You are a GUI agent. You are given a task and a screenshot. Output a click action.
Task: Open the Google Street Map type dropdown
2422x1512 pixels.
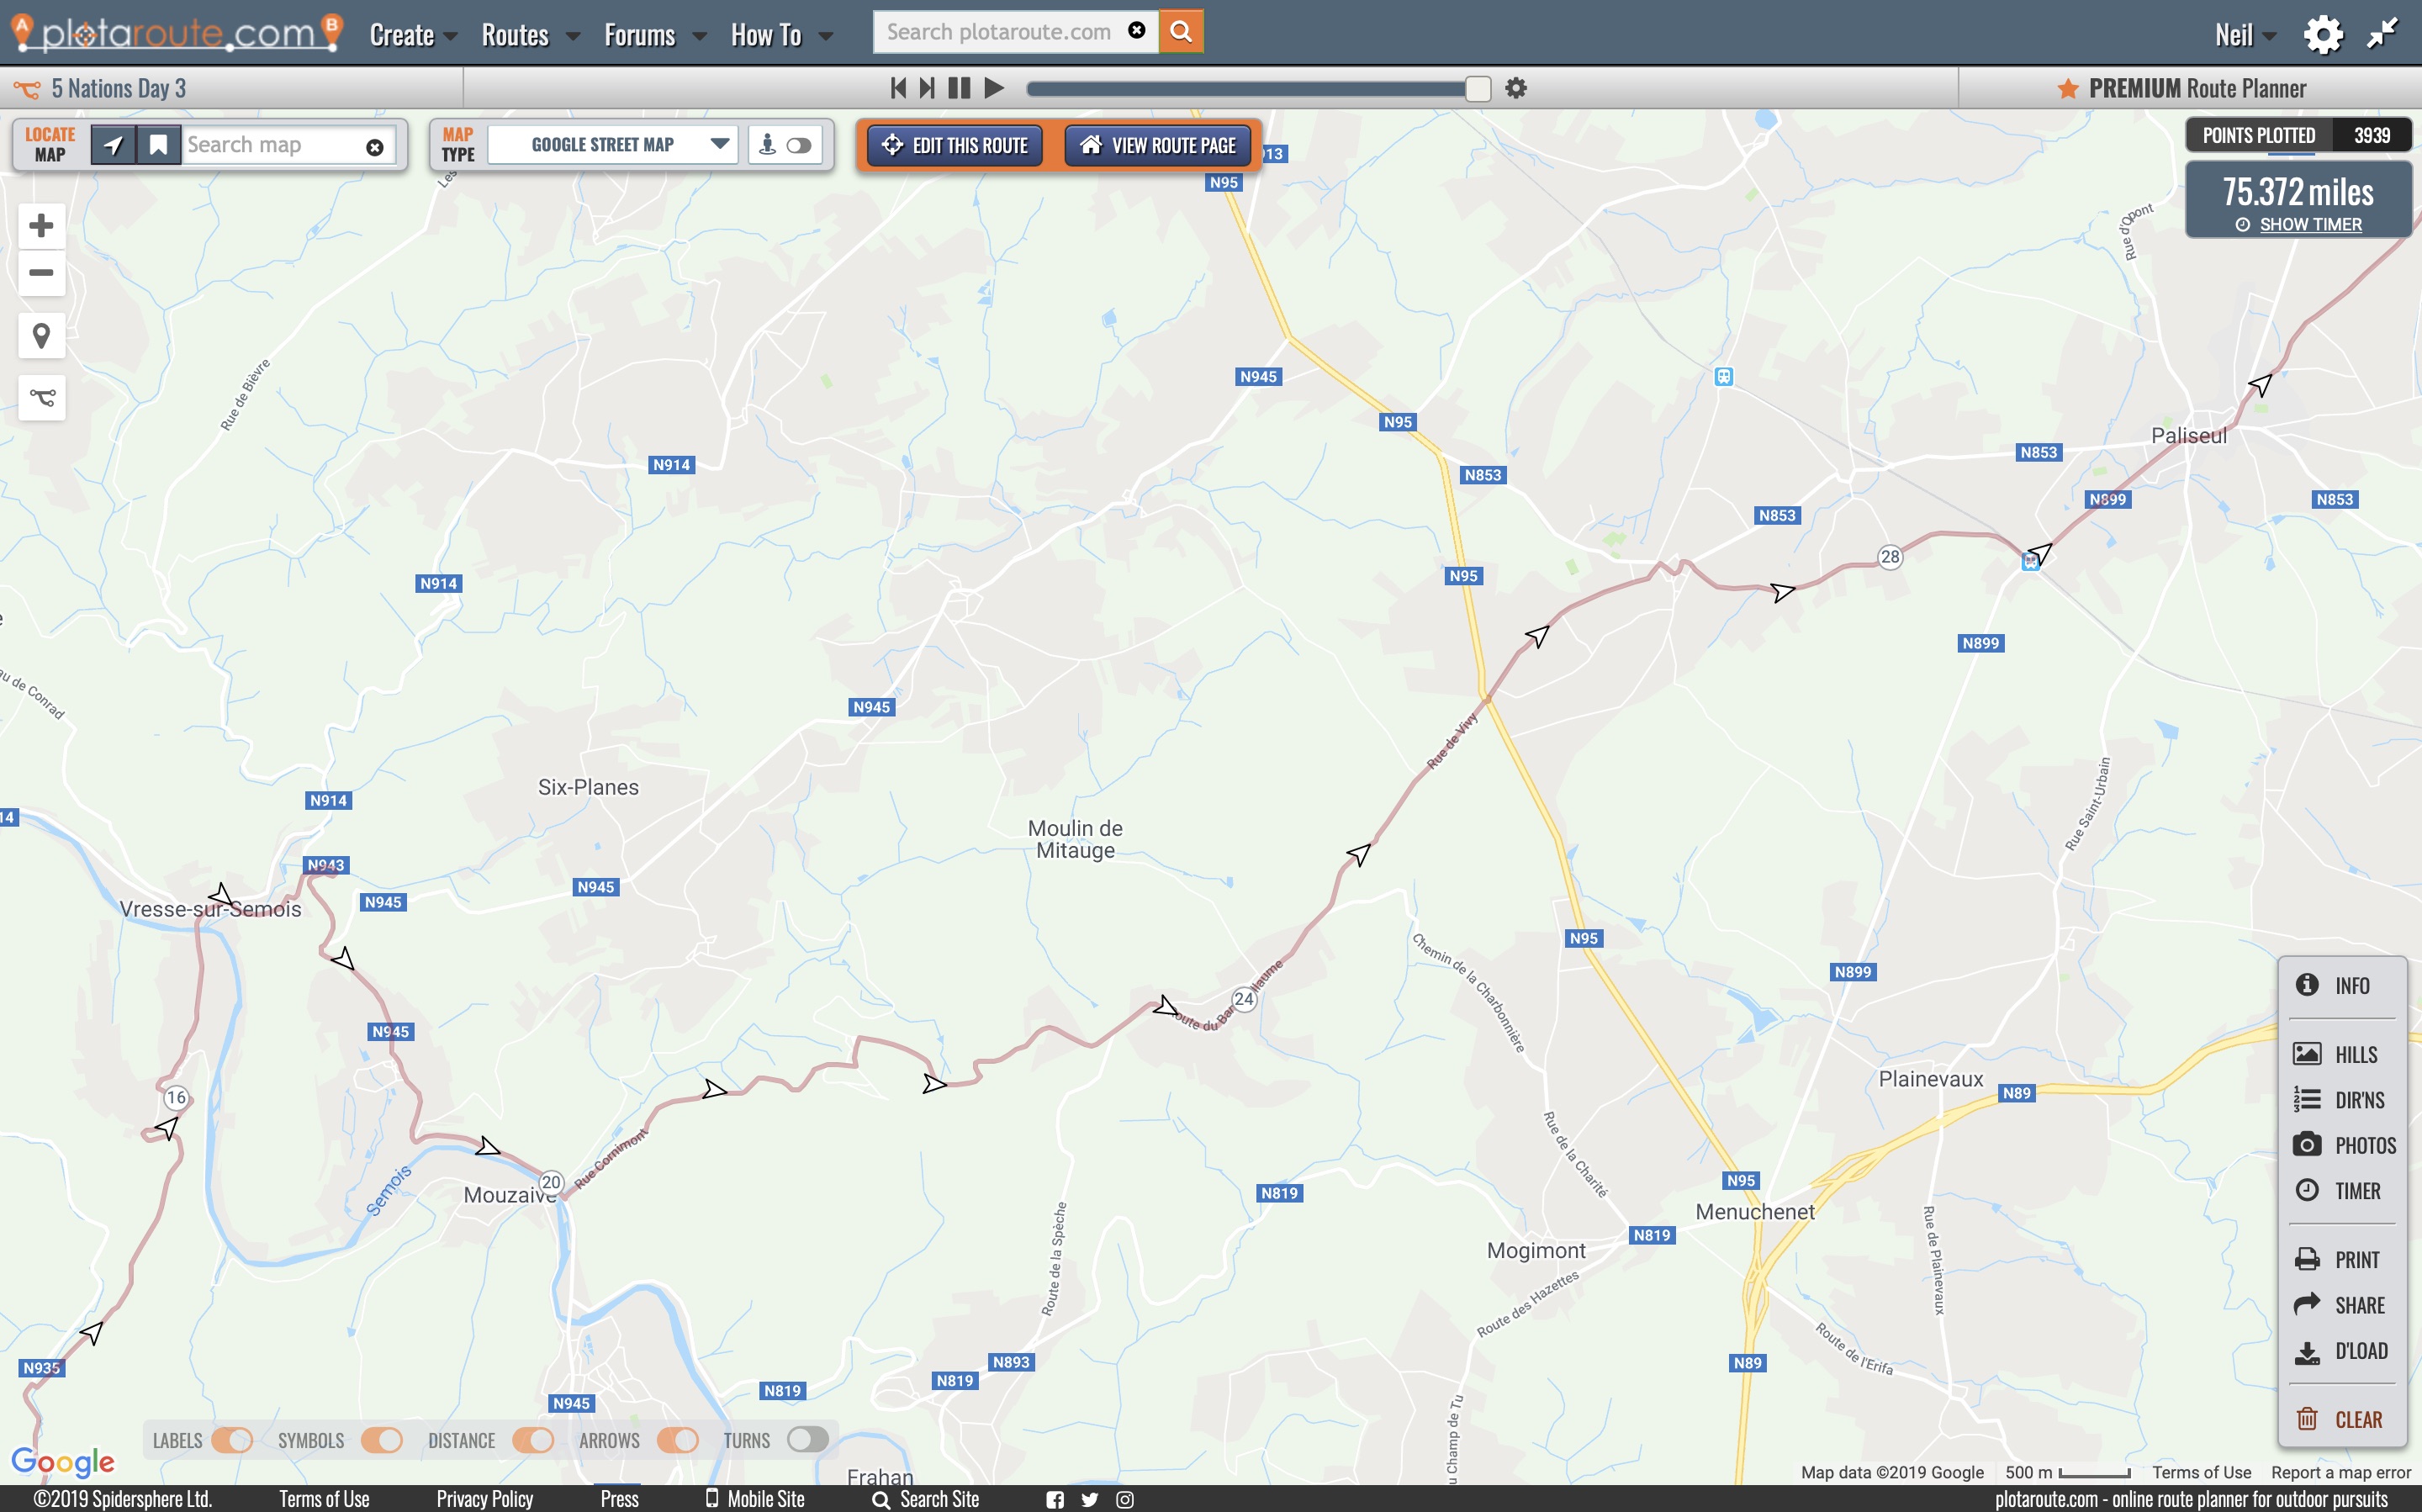(613, 146)
